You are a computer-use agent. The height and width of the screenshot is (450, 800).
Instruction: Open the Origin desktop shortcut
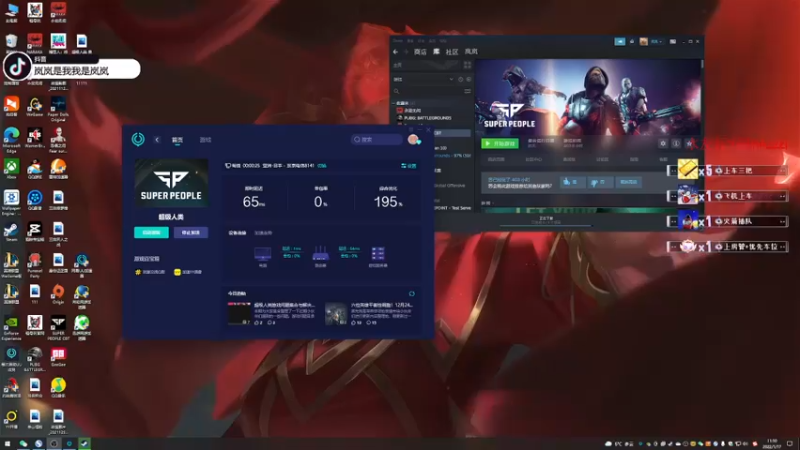(58, 294)
